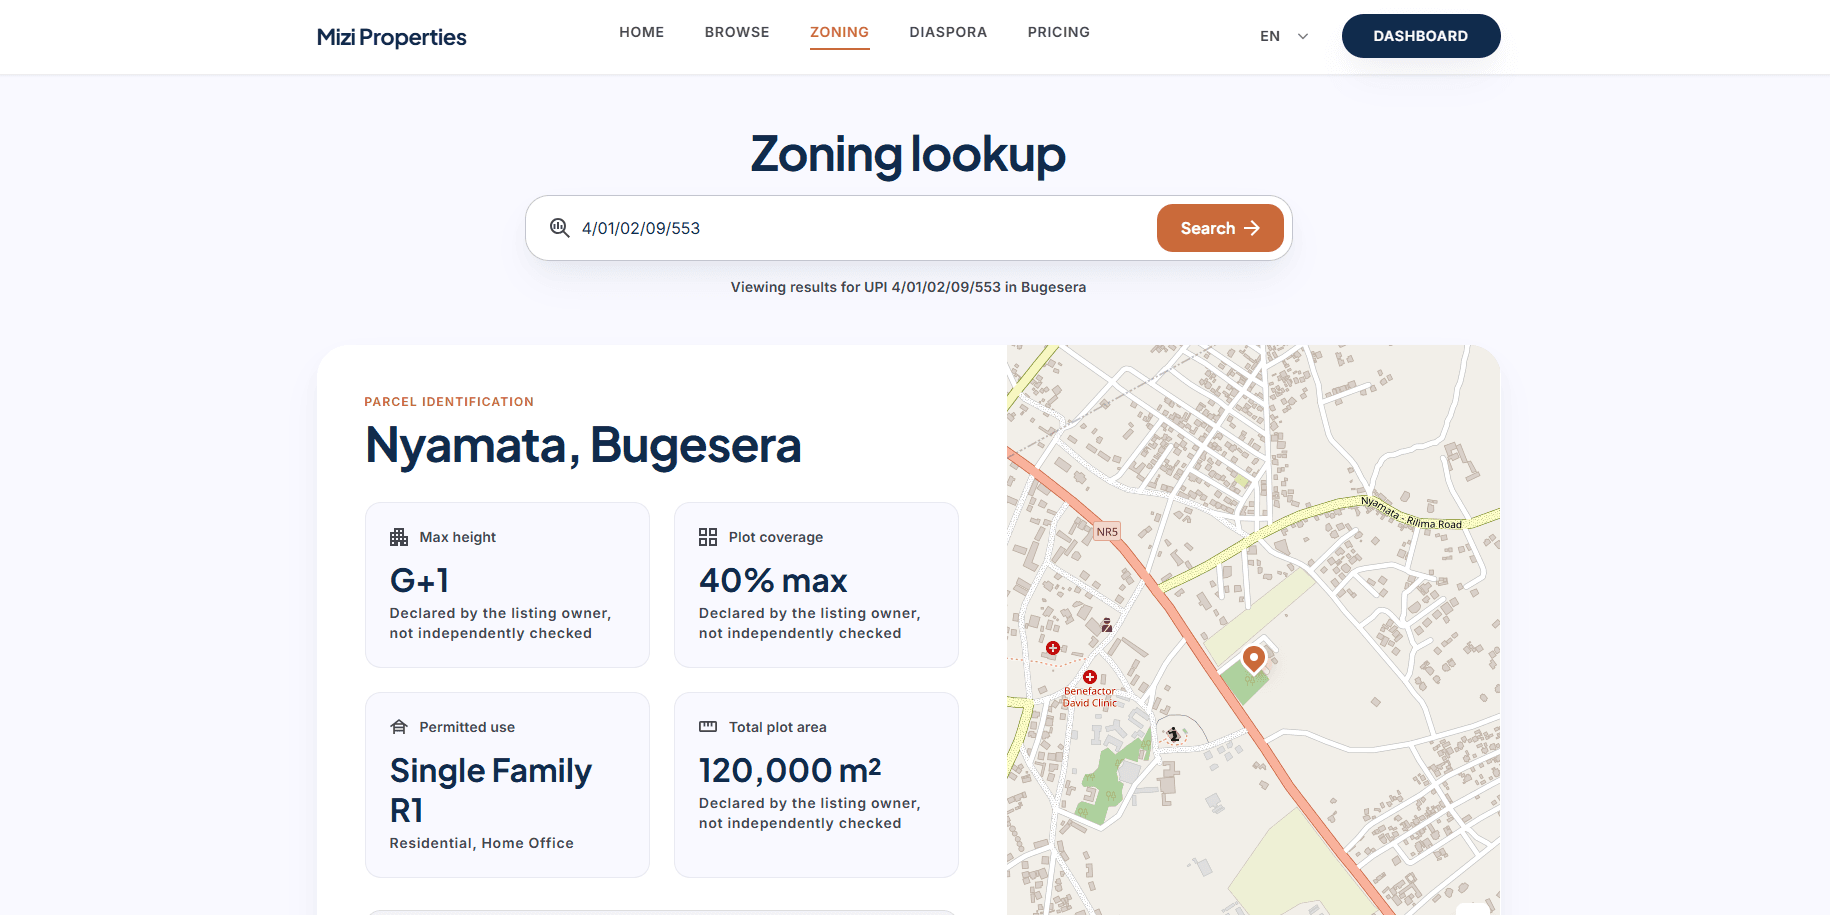Open the Diaspora page
Screen dimensions: 1830x915
click(948, 32)
